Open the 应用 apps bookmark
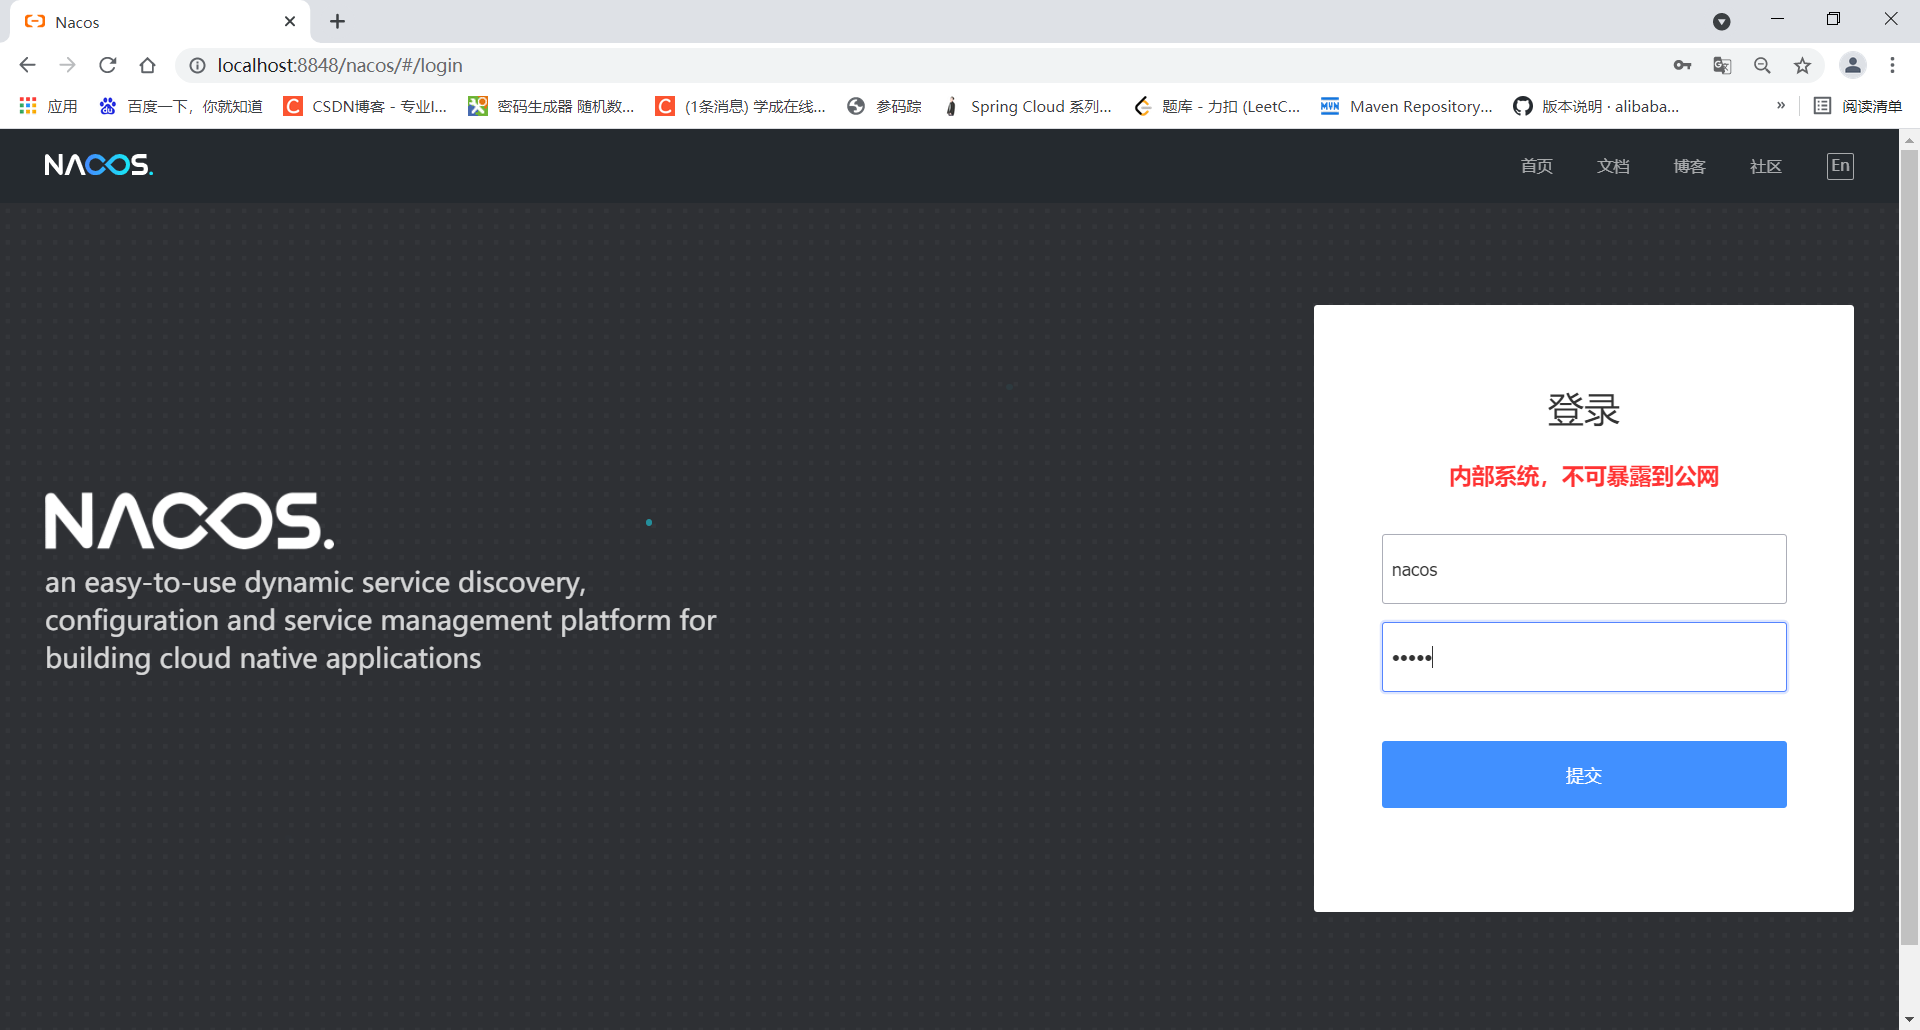The width and height of the screenshot is (1920, 1030). pyautogui.click(x=48, y=106)
